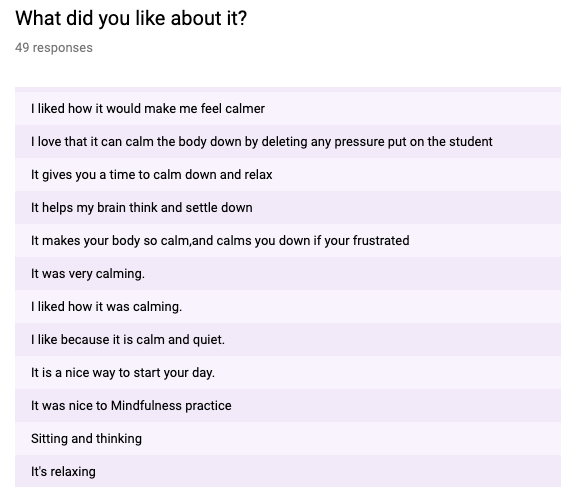Click the '49 responses' count text
Viewport: 561px width, 500px height.
pyautogui.click(x=54, y=48)
